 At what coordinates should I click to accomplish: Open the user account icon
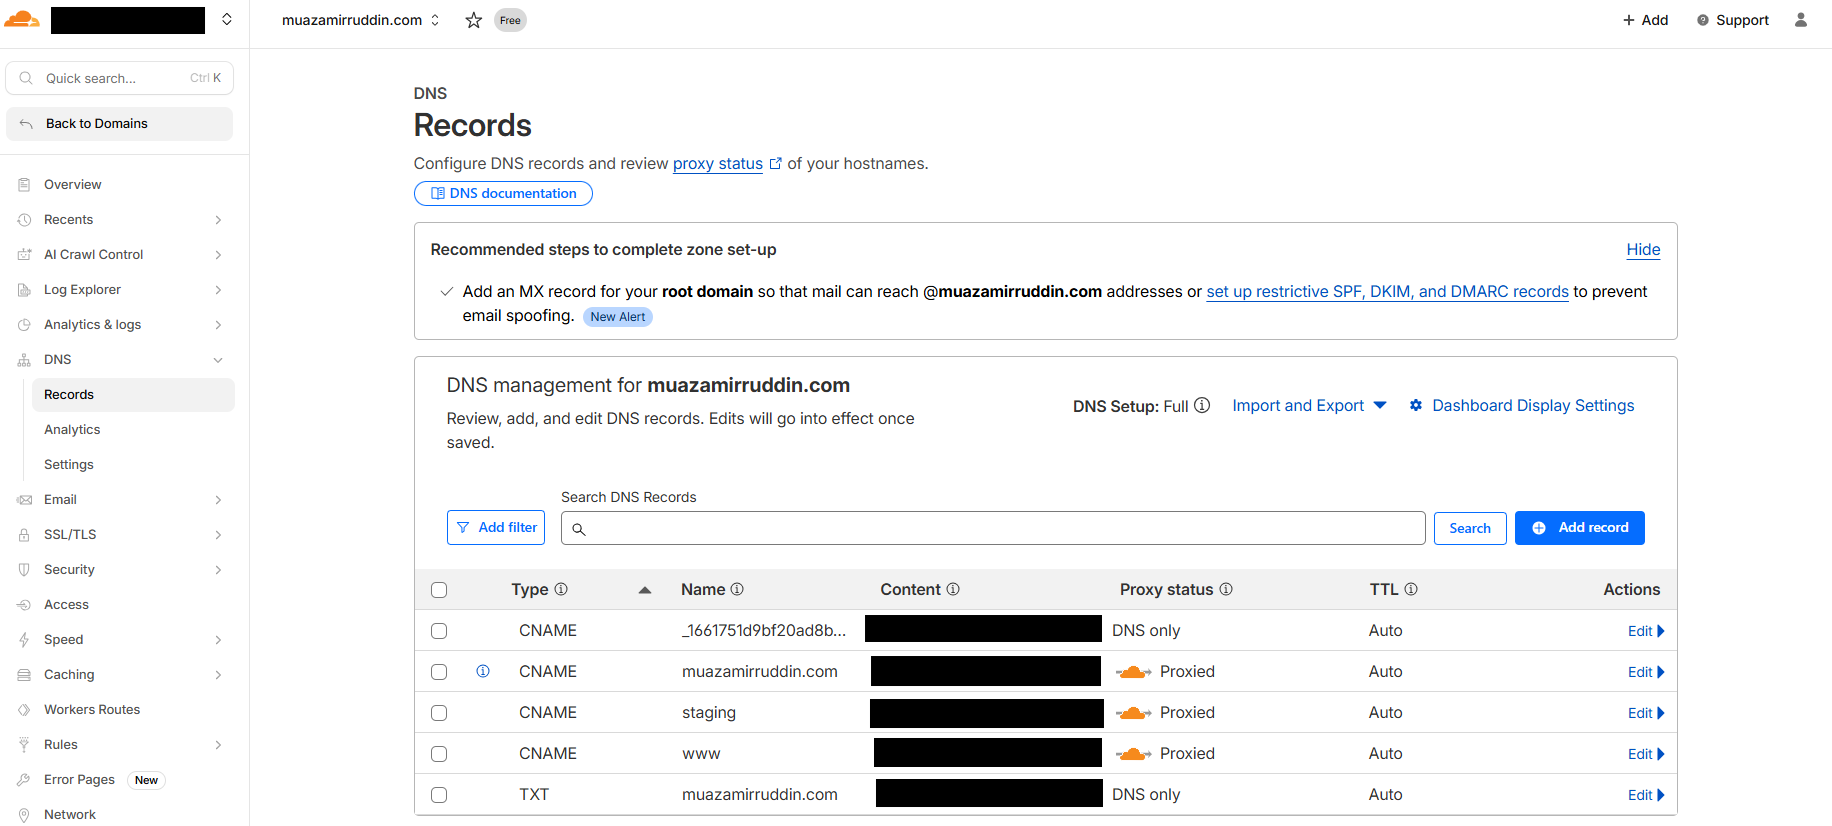click(x=1801, y=20)
